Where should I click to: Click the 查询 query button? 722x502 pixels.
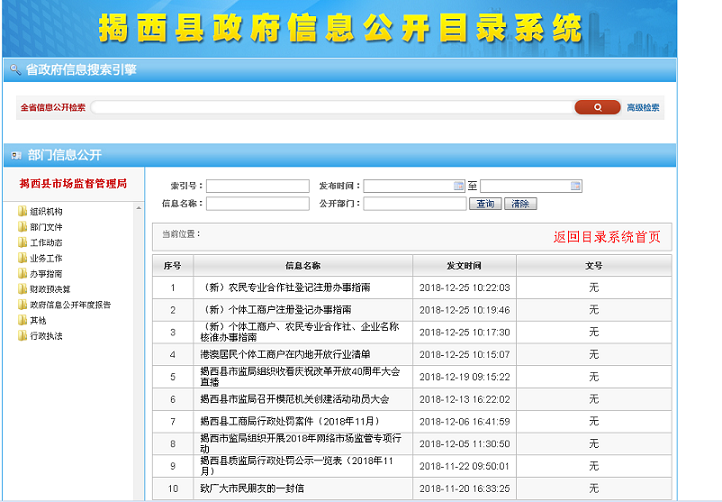[x=485, y=204]
